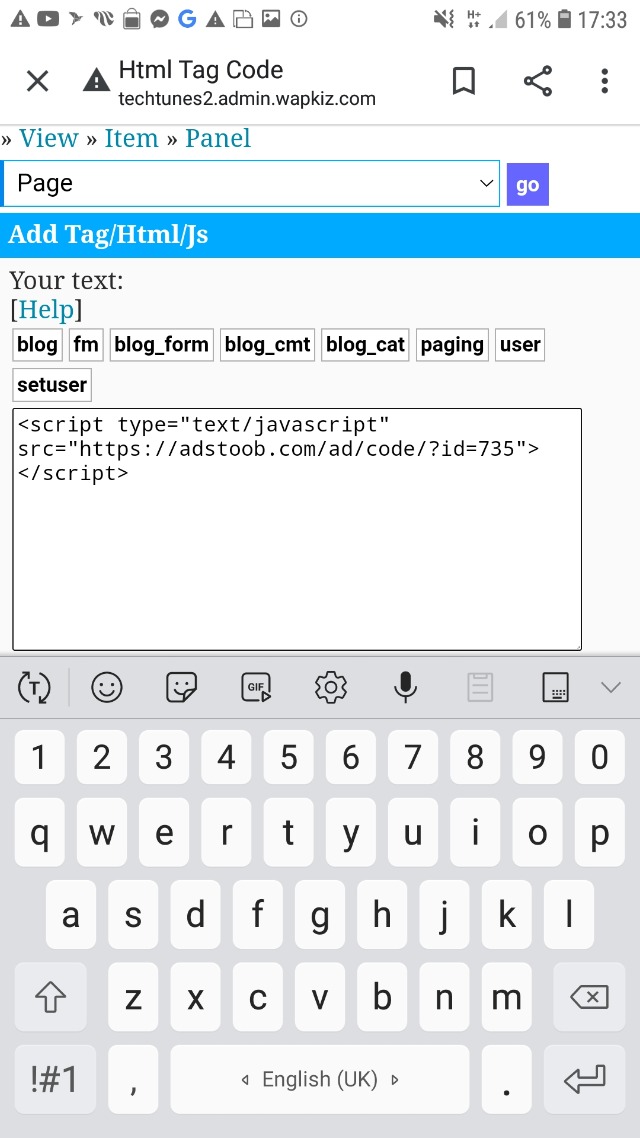The width and height of the screenshot is (640, 1138).
Task: Open the keyboard emoji picker
Action: [107, 687]
